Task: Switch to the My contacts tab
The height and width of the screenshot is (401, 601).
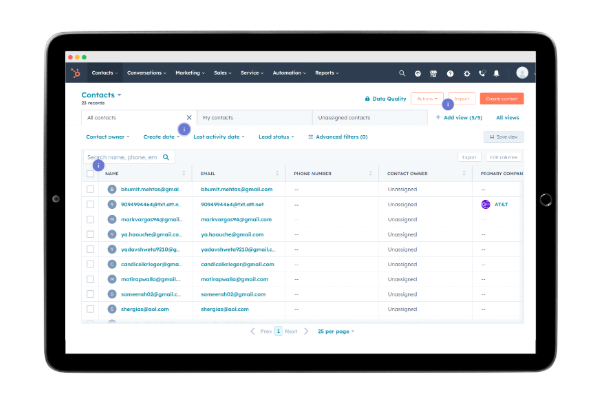Action: tap(253, 117)
